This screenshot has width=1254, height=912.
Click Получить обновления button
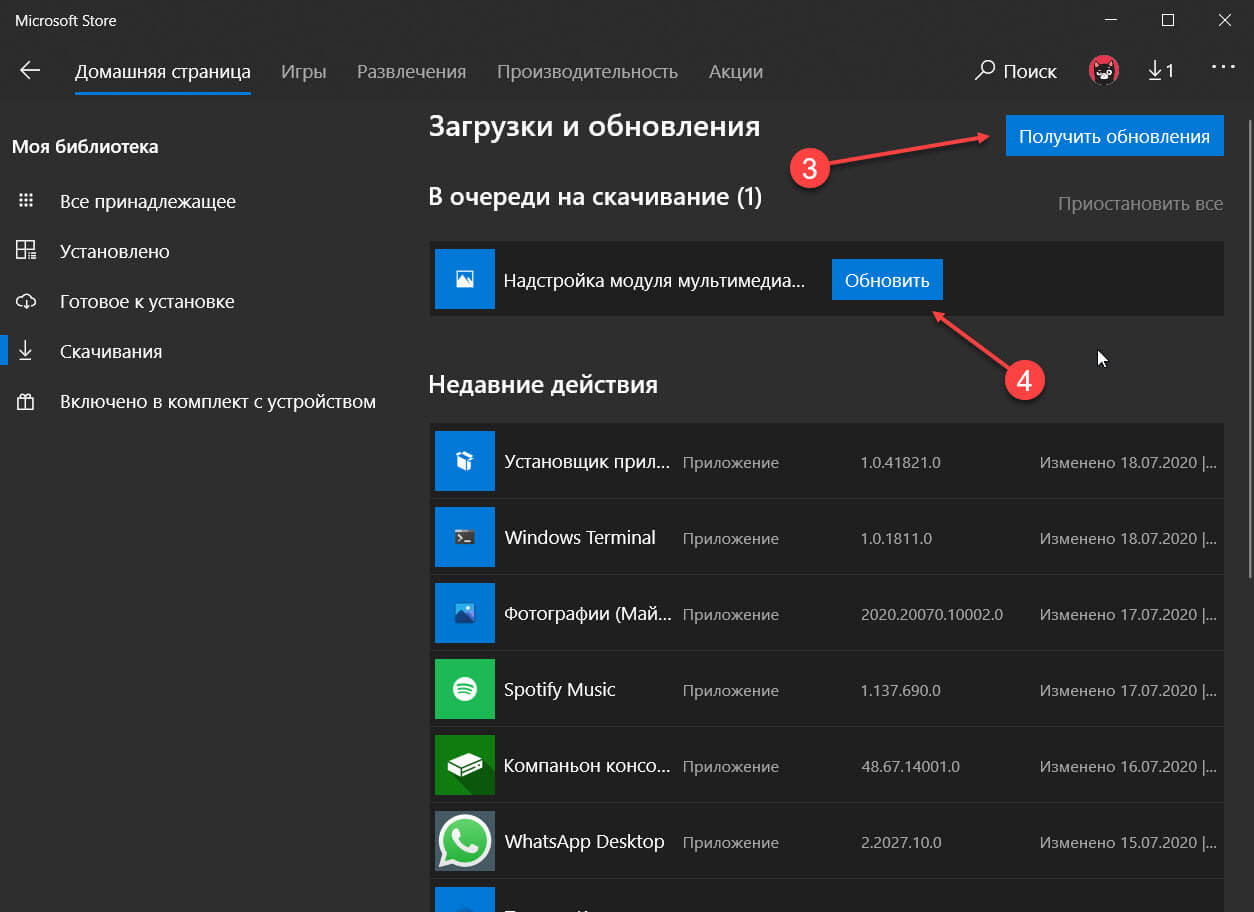click(x=1114, y=137)
